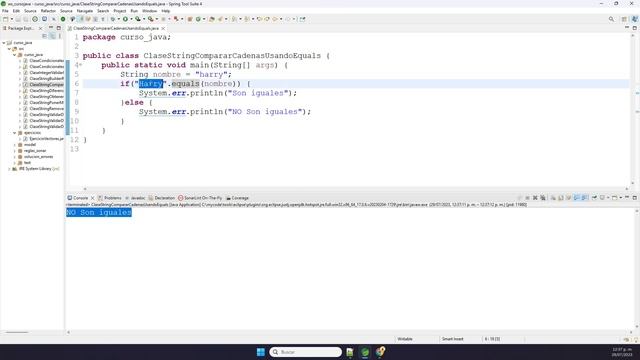Viewport: 640px width, 360px height.
Task: Open the File menu
Action: click(x=5, y=11)
